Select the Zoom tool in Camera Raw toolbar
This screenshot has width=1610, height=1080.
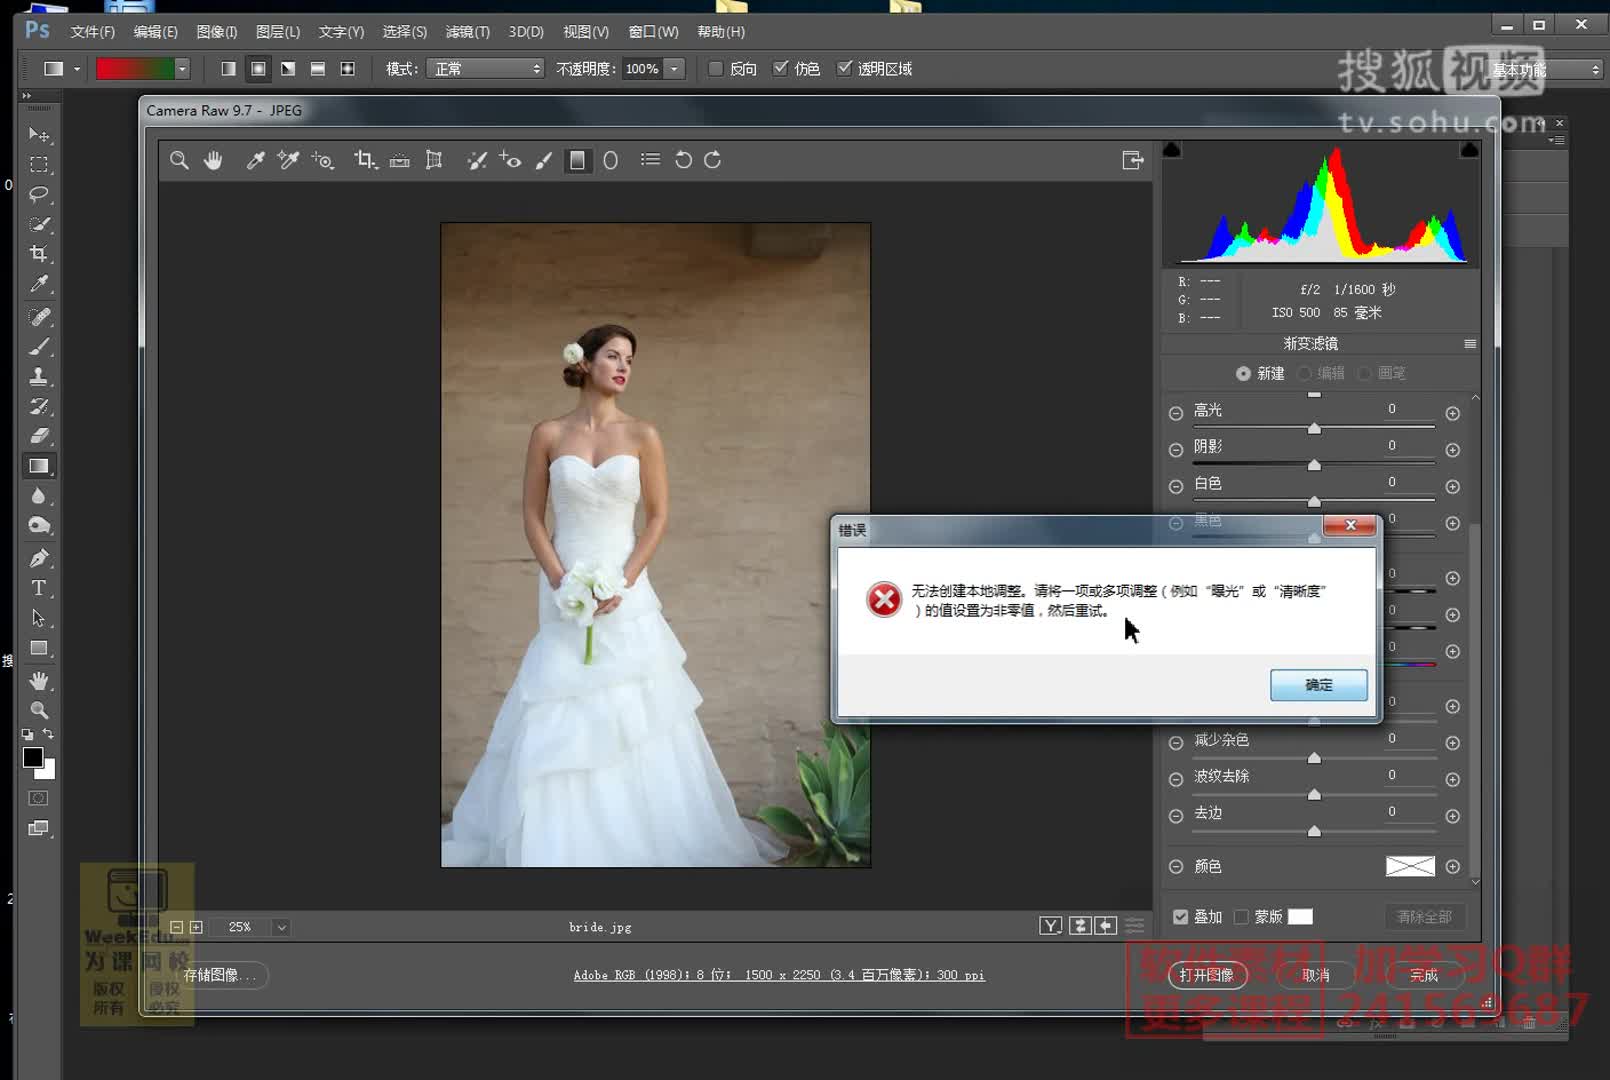[x=179, y=160]
